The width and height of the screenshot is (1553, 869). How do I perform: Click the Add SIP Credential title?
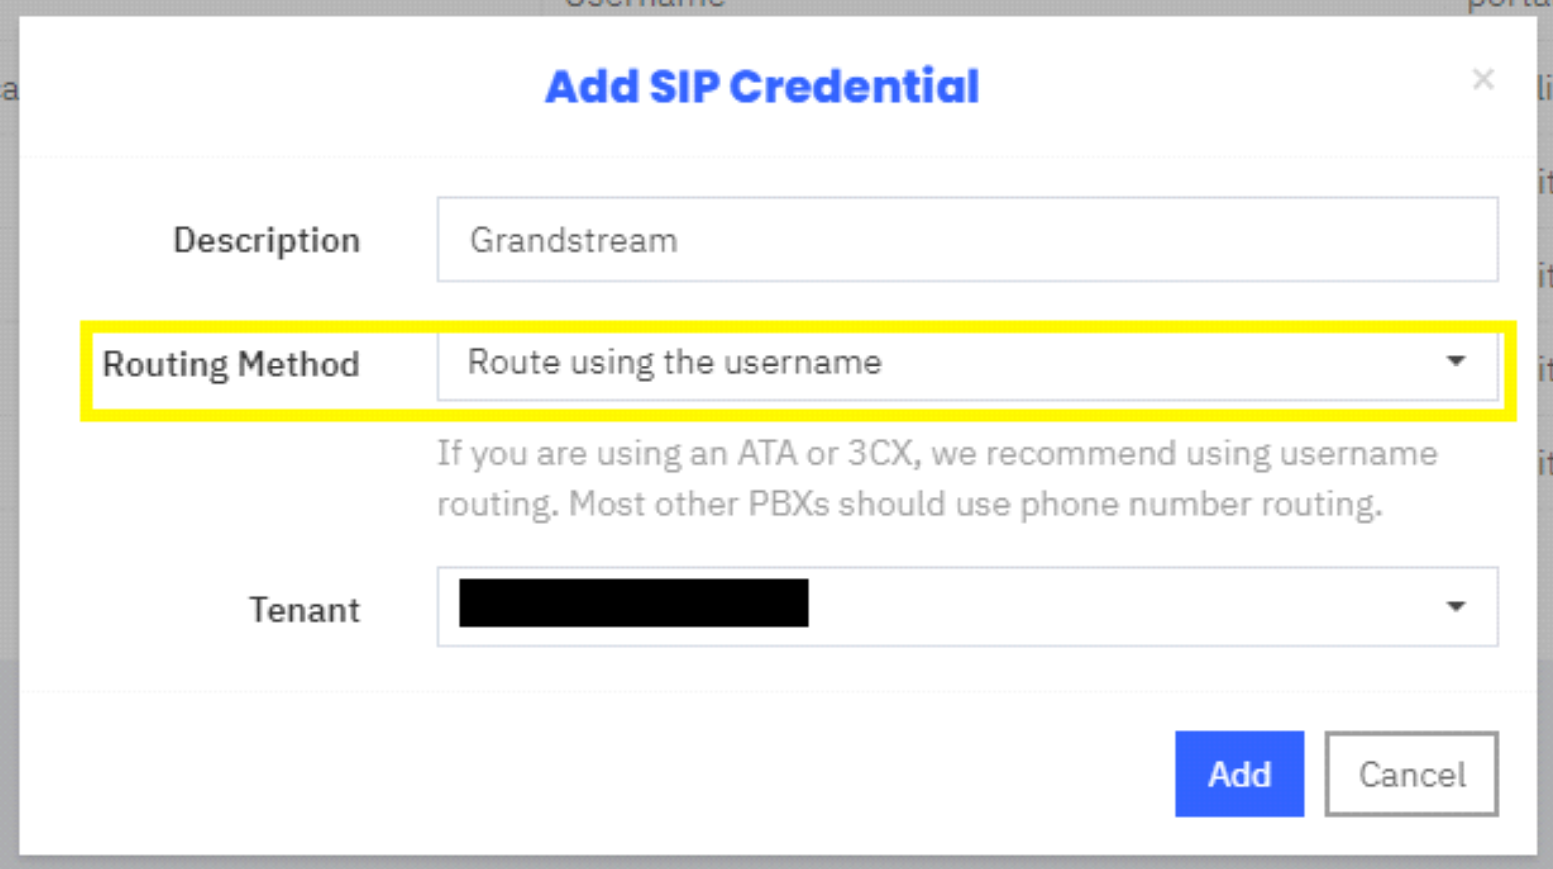762,86
